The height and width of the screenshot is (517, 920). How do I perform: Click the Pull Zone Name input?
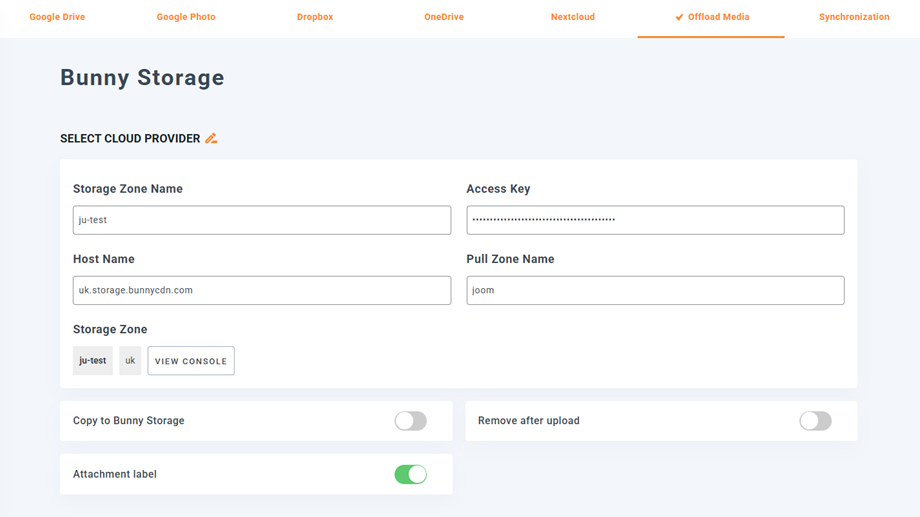(x=655, y=290)
